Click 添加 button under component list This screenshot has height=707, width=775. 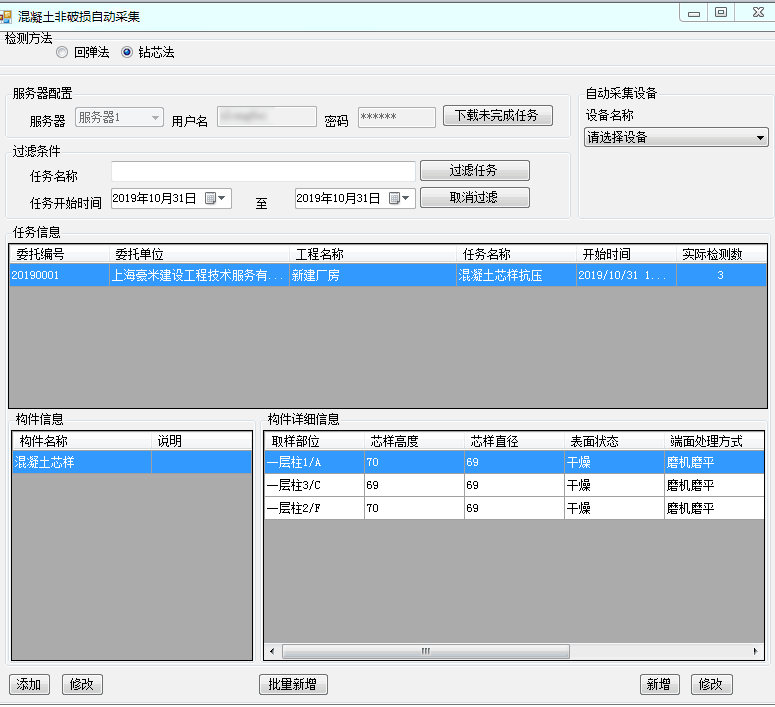pyautogui.click(x=29, y=685)
